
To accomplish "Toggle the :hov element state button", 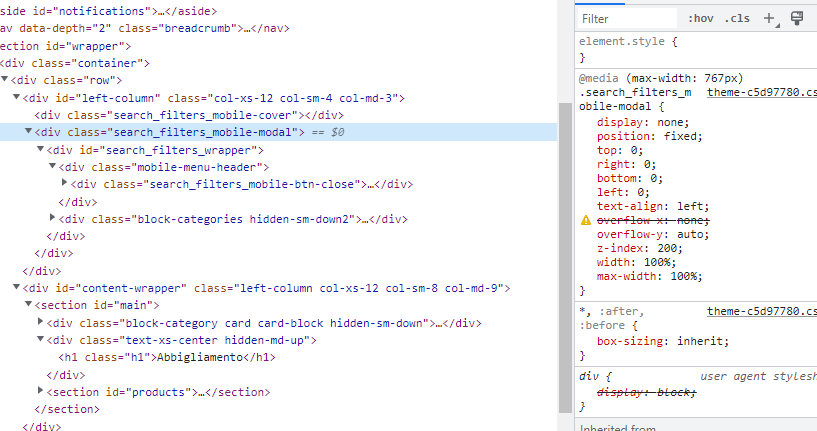I will [x=700, y=18].
